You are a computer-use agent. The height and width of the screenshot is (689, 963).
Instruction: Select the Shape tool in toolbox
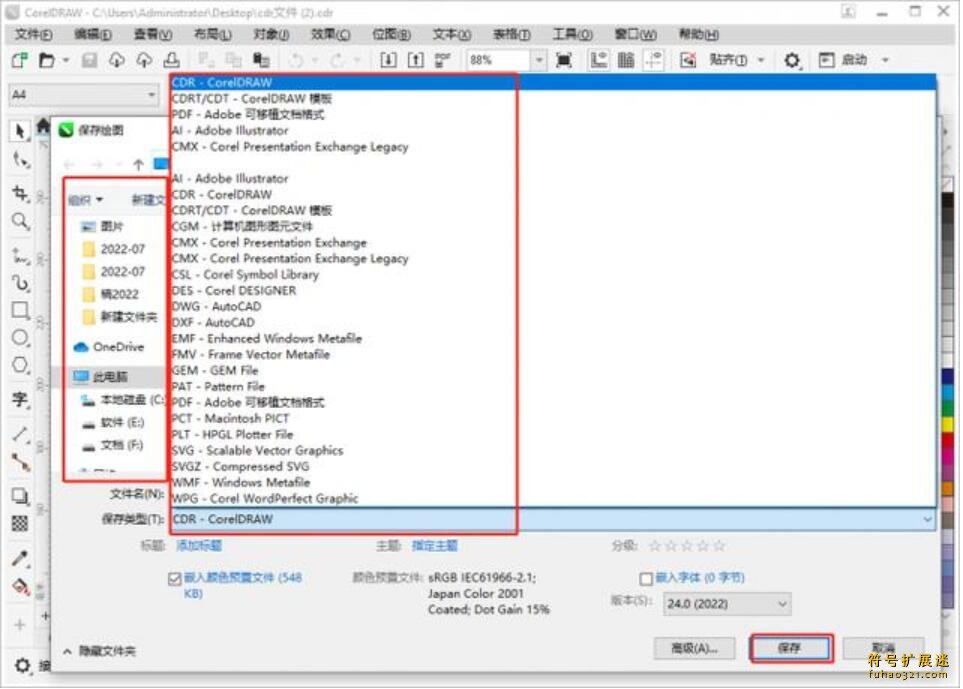click(x=21, y=160)
